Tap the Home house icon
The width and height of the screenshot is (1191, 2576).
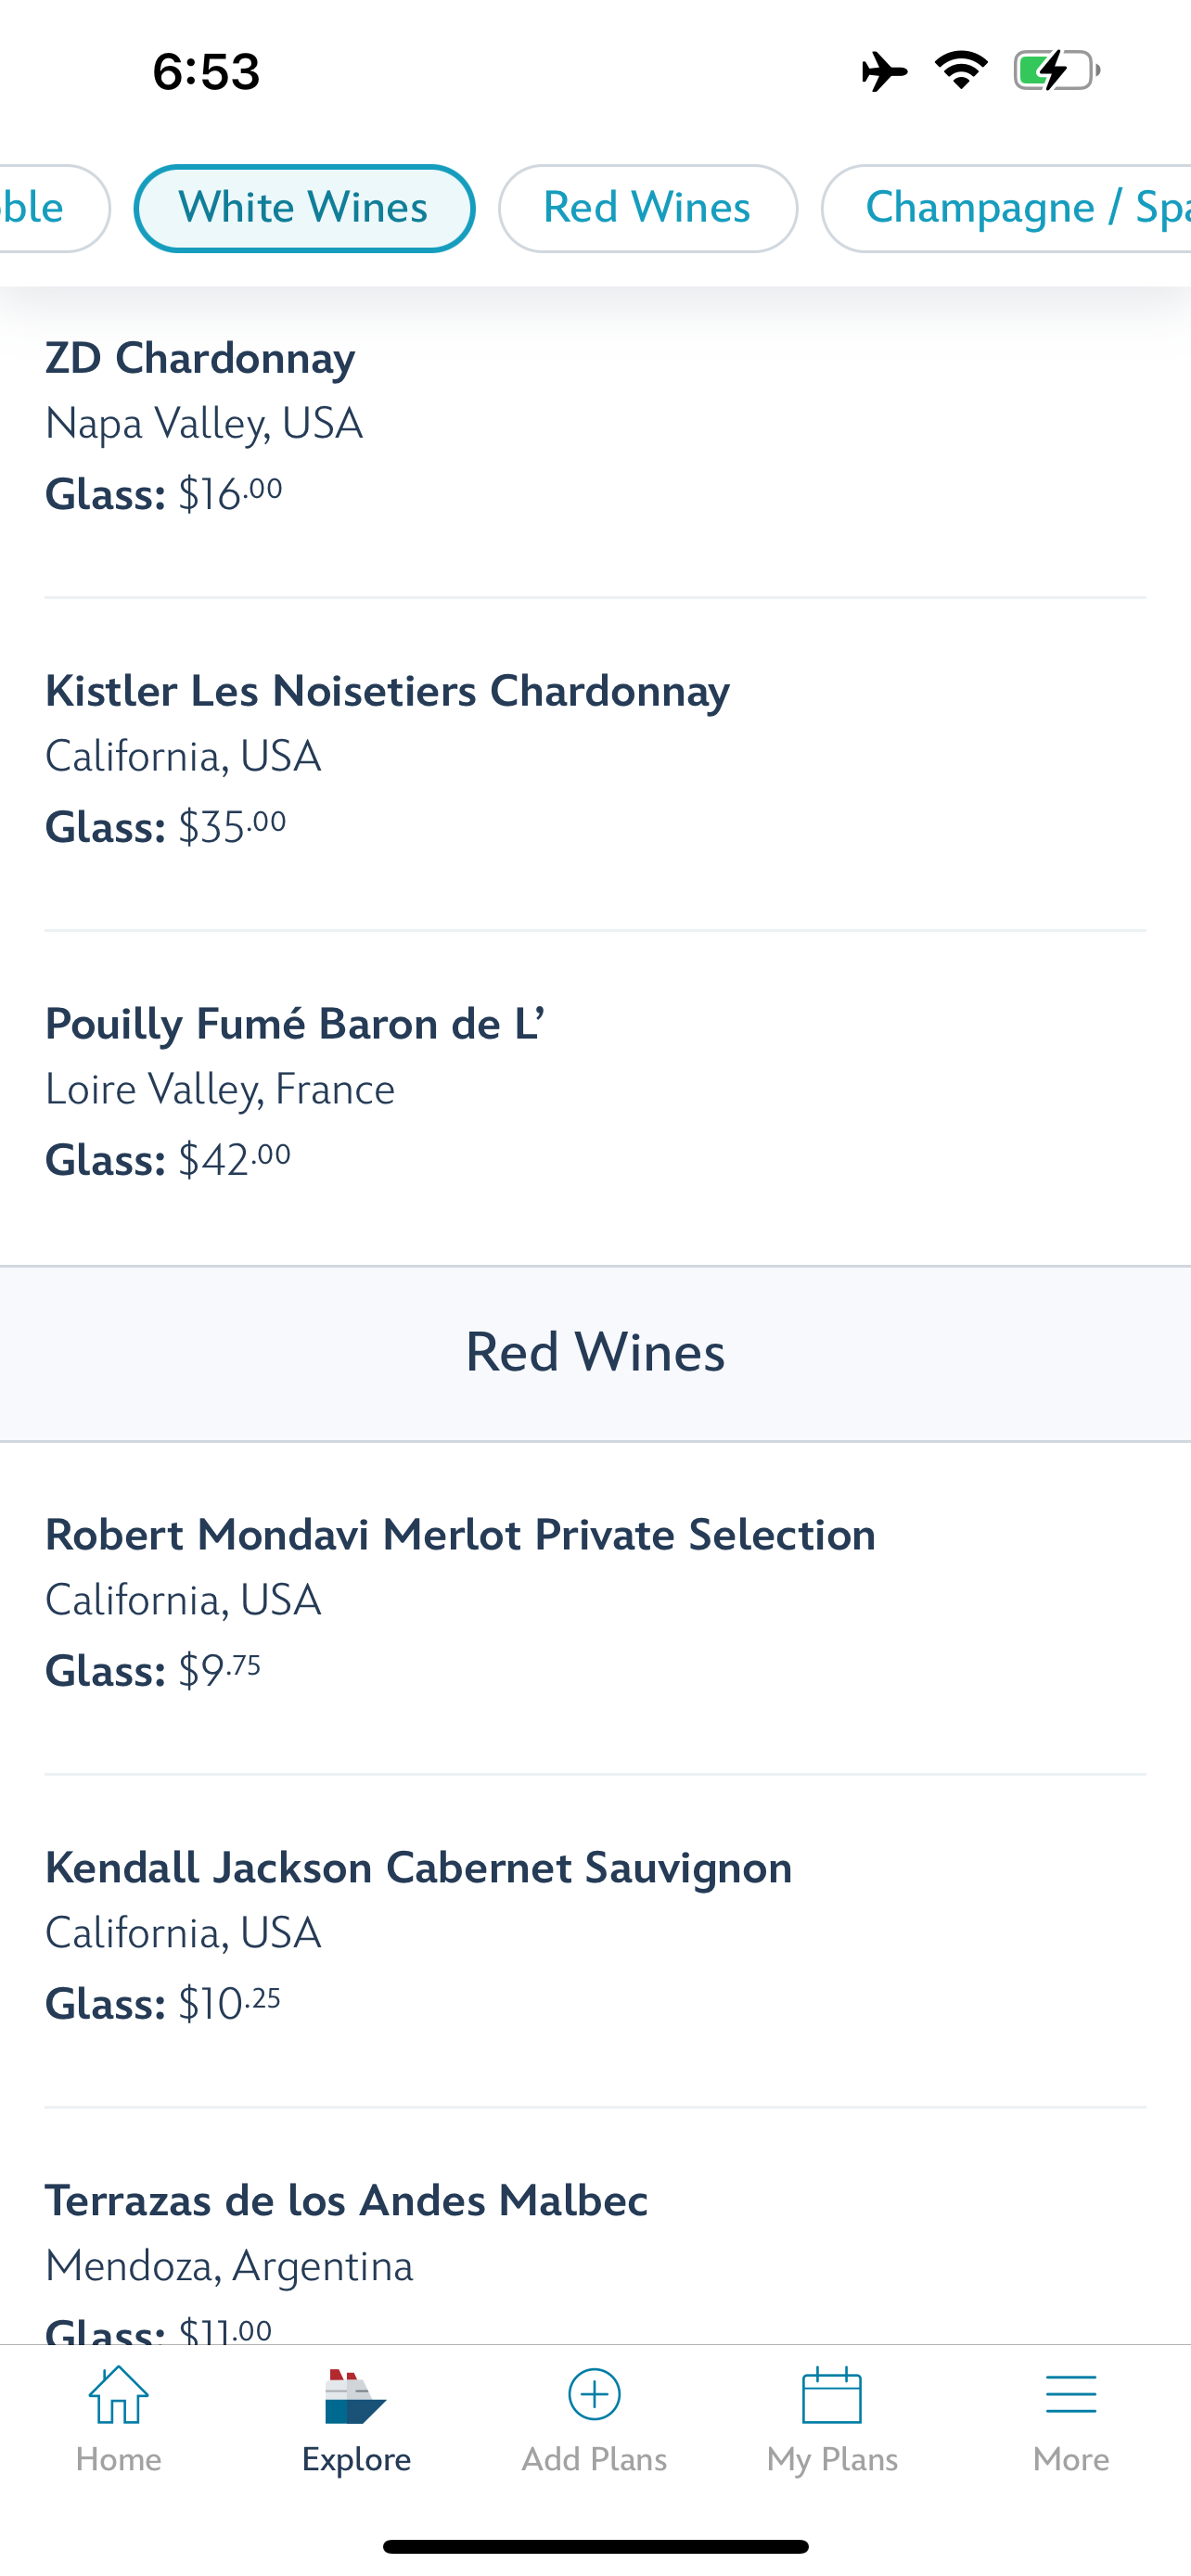118,2394
